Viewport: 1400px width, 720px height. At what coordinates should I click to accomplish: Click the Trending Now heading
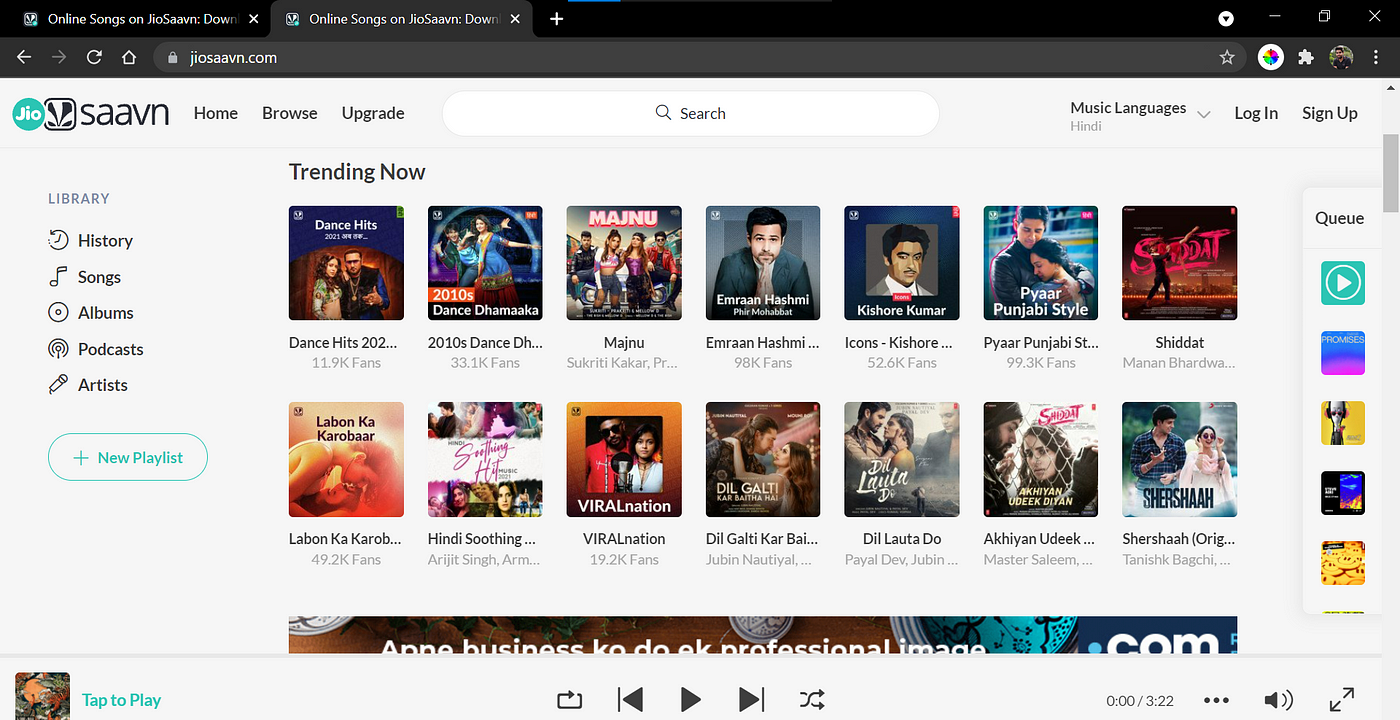[x=357, y=172]
